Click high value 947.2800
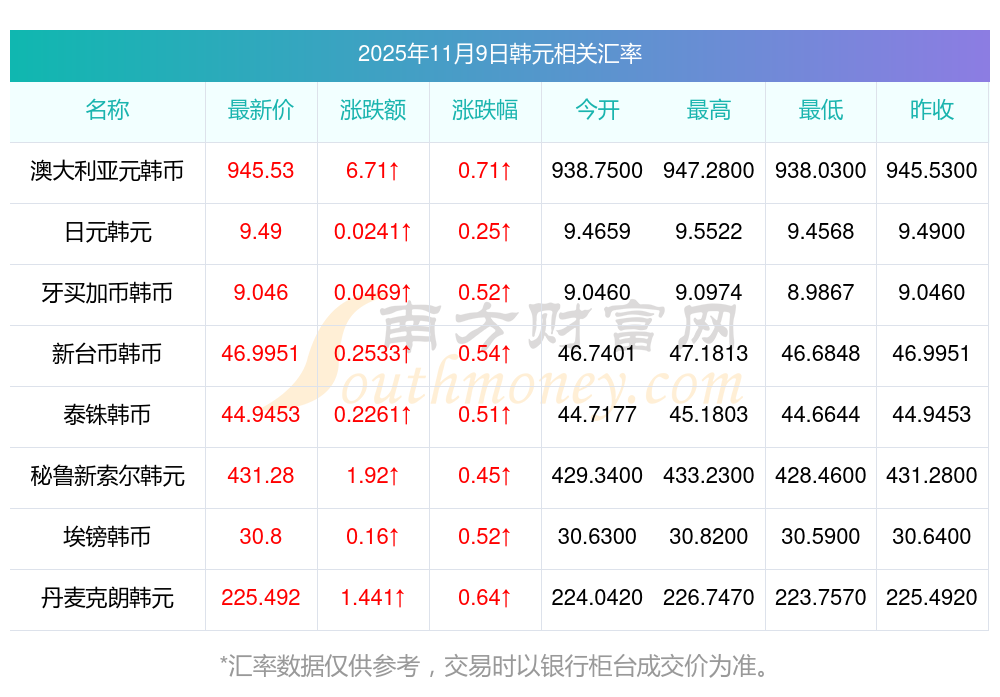1000x697 pixels. click(x=709, y=170)
